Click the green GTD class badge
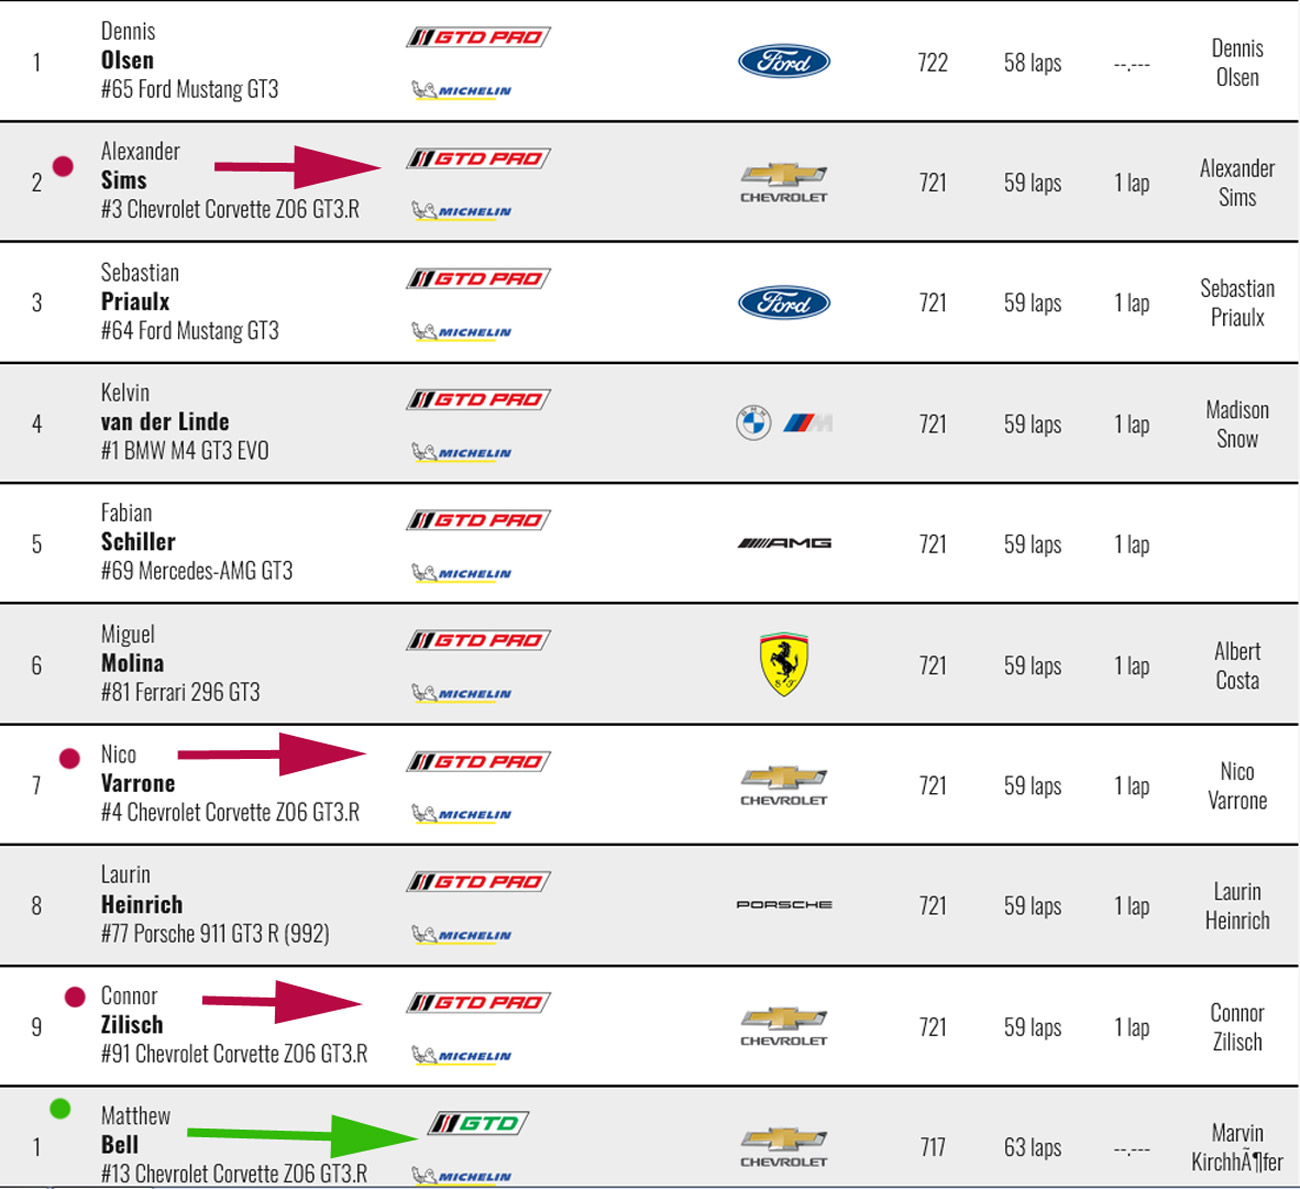 pyautogui.click(x=478, y=1123)
